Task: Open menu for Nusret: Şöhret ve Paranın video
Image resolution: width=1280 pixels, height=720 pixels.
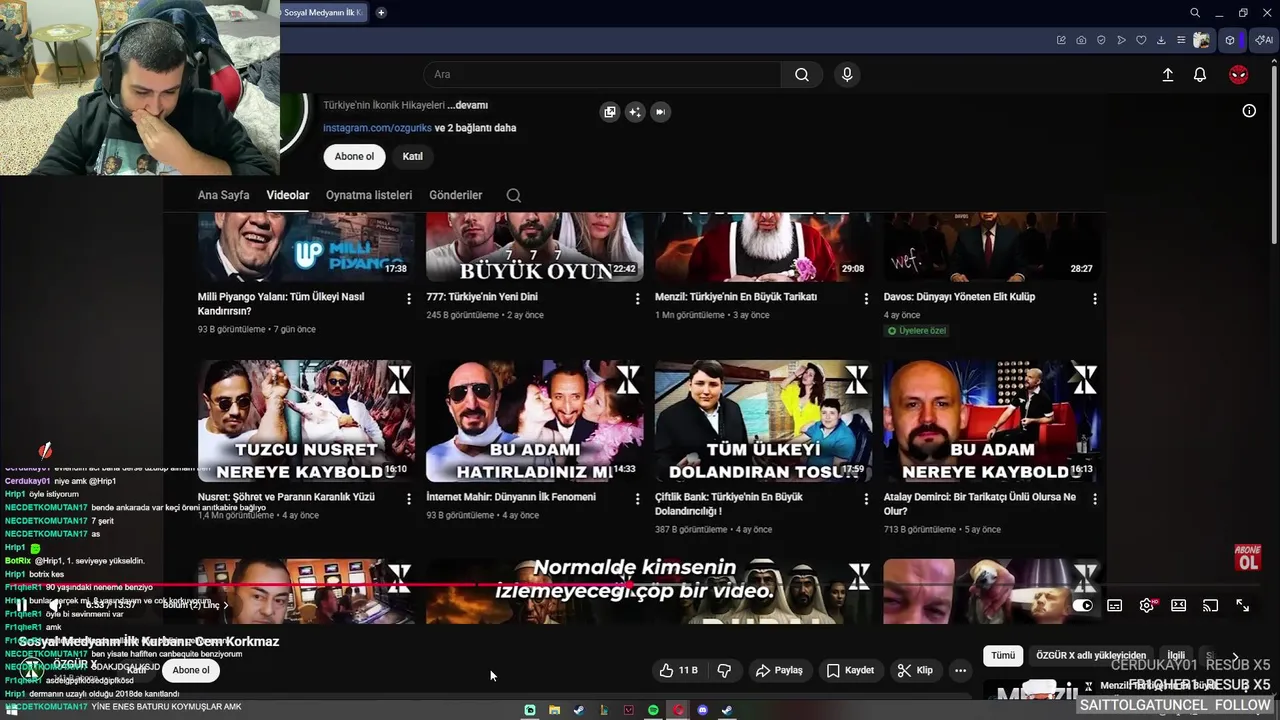Action: pos(408,498)
